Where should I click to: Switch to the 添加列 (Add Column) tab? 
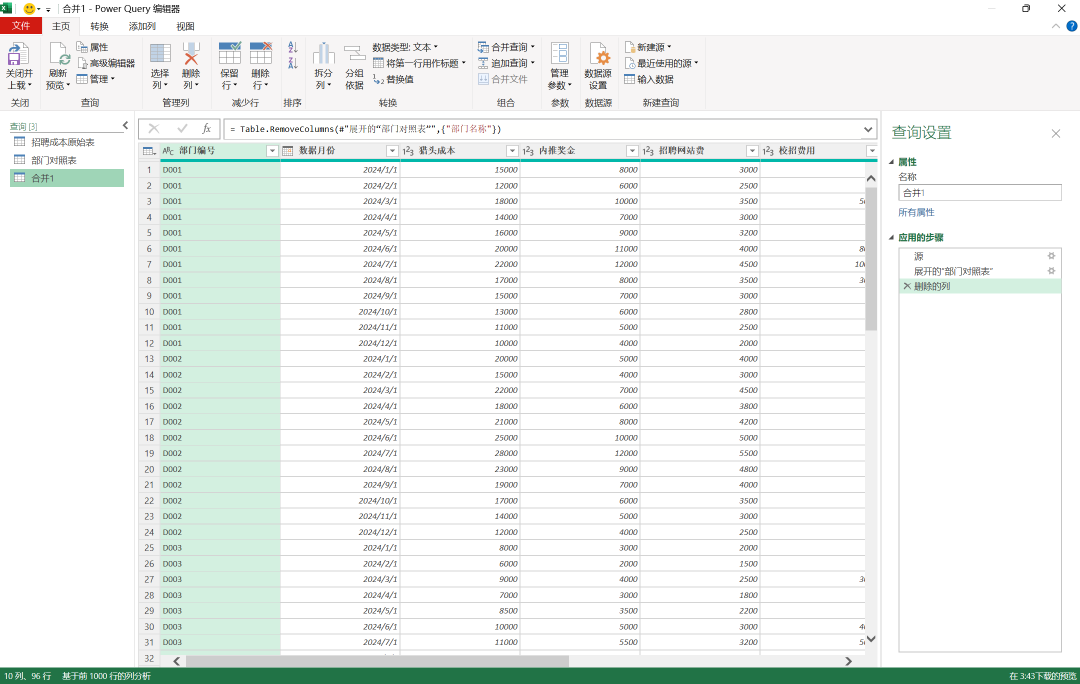142,26
